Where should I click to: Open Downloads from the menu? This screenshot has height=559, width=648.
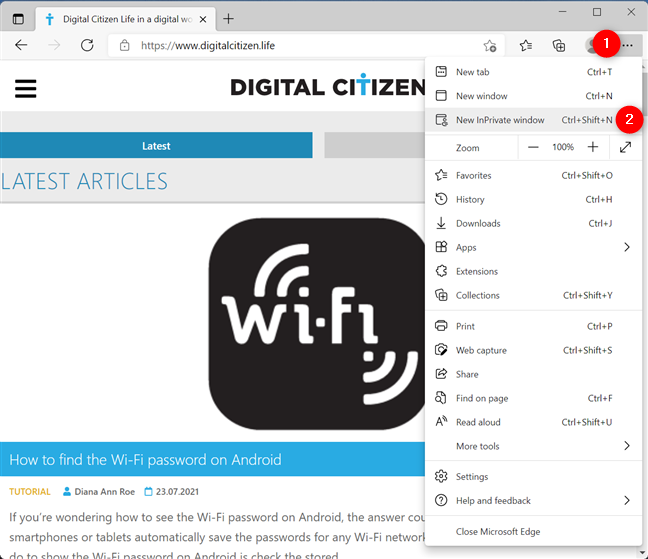click(533, 223)
